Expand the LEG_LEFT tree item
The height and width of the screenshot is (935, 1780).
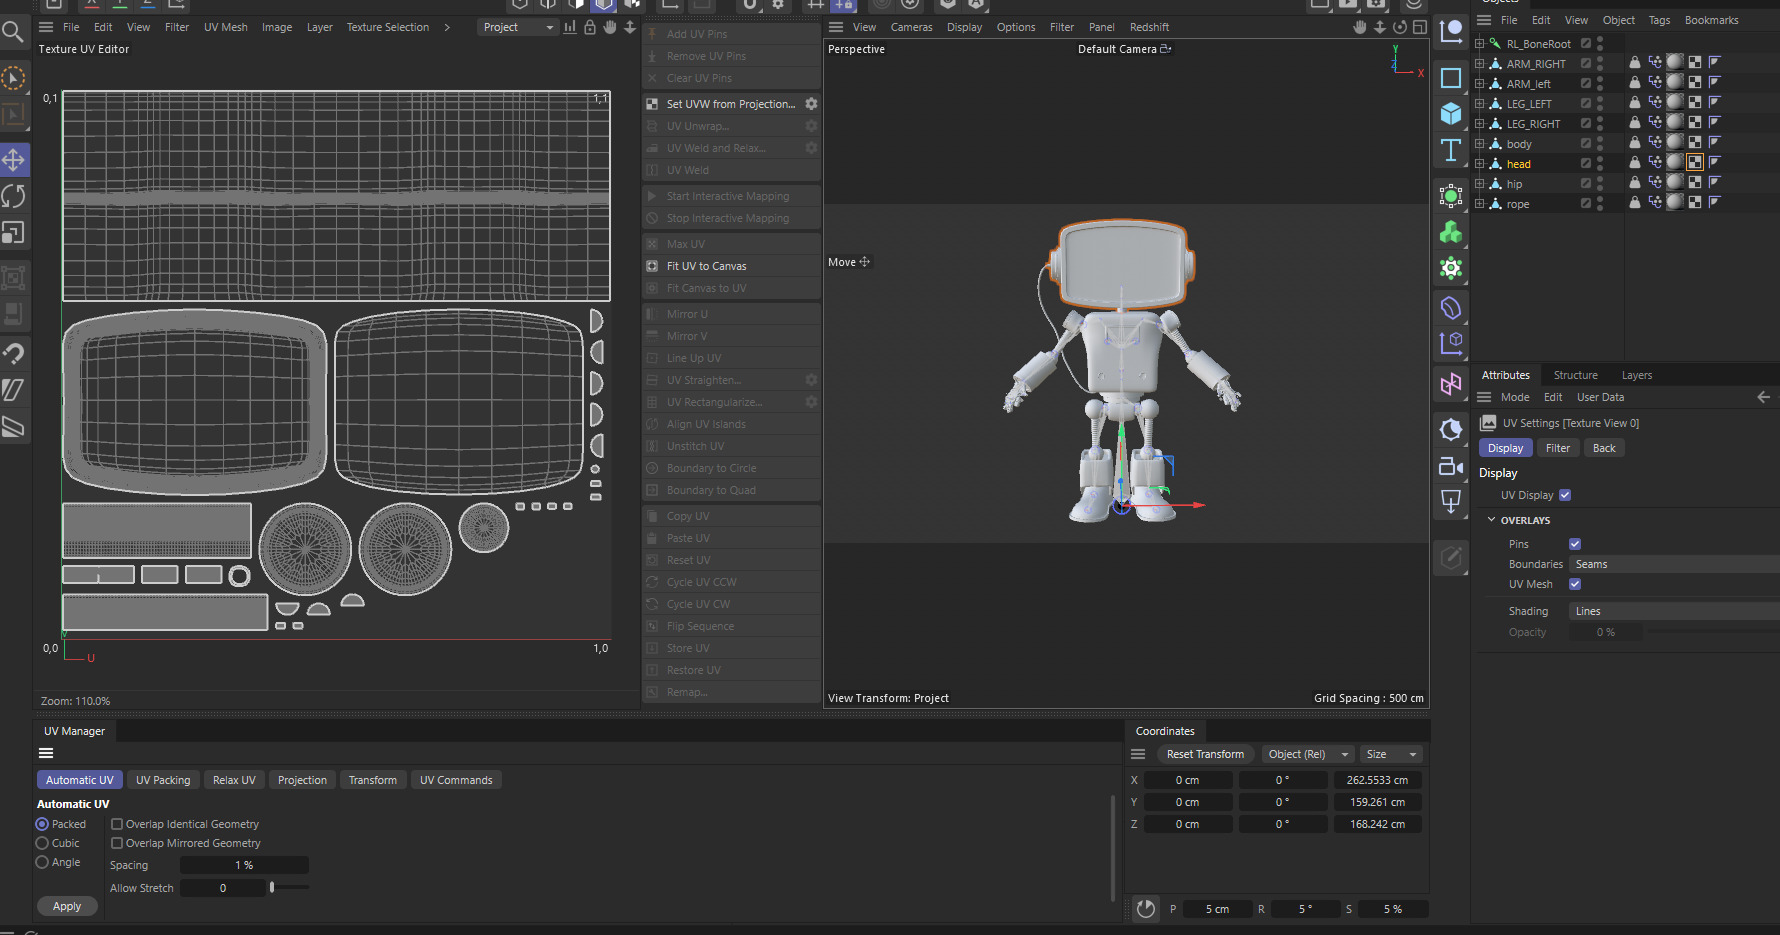[1479, 103]
